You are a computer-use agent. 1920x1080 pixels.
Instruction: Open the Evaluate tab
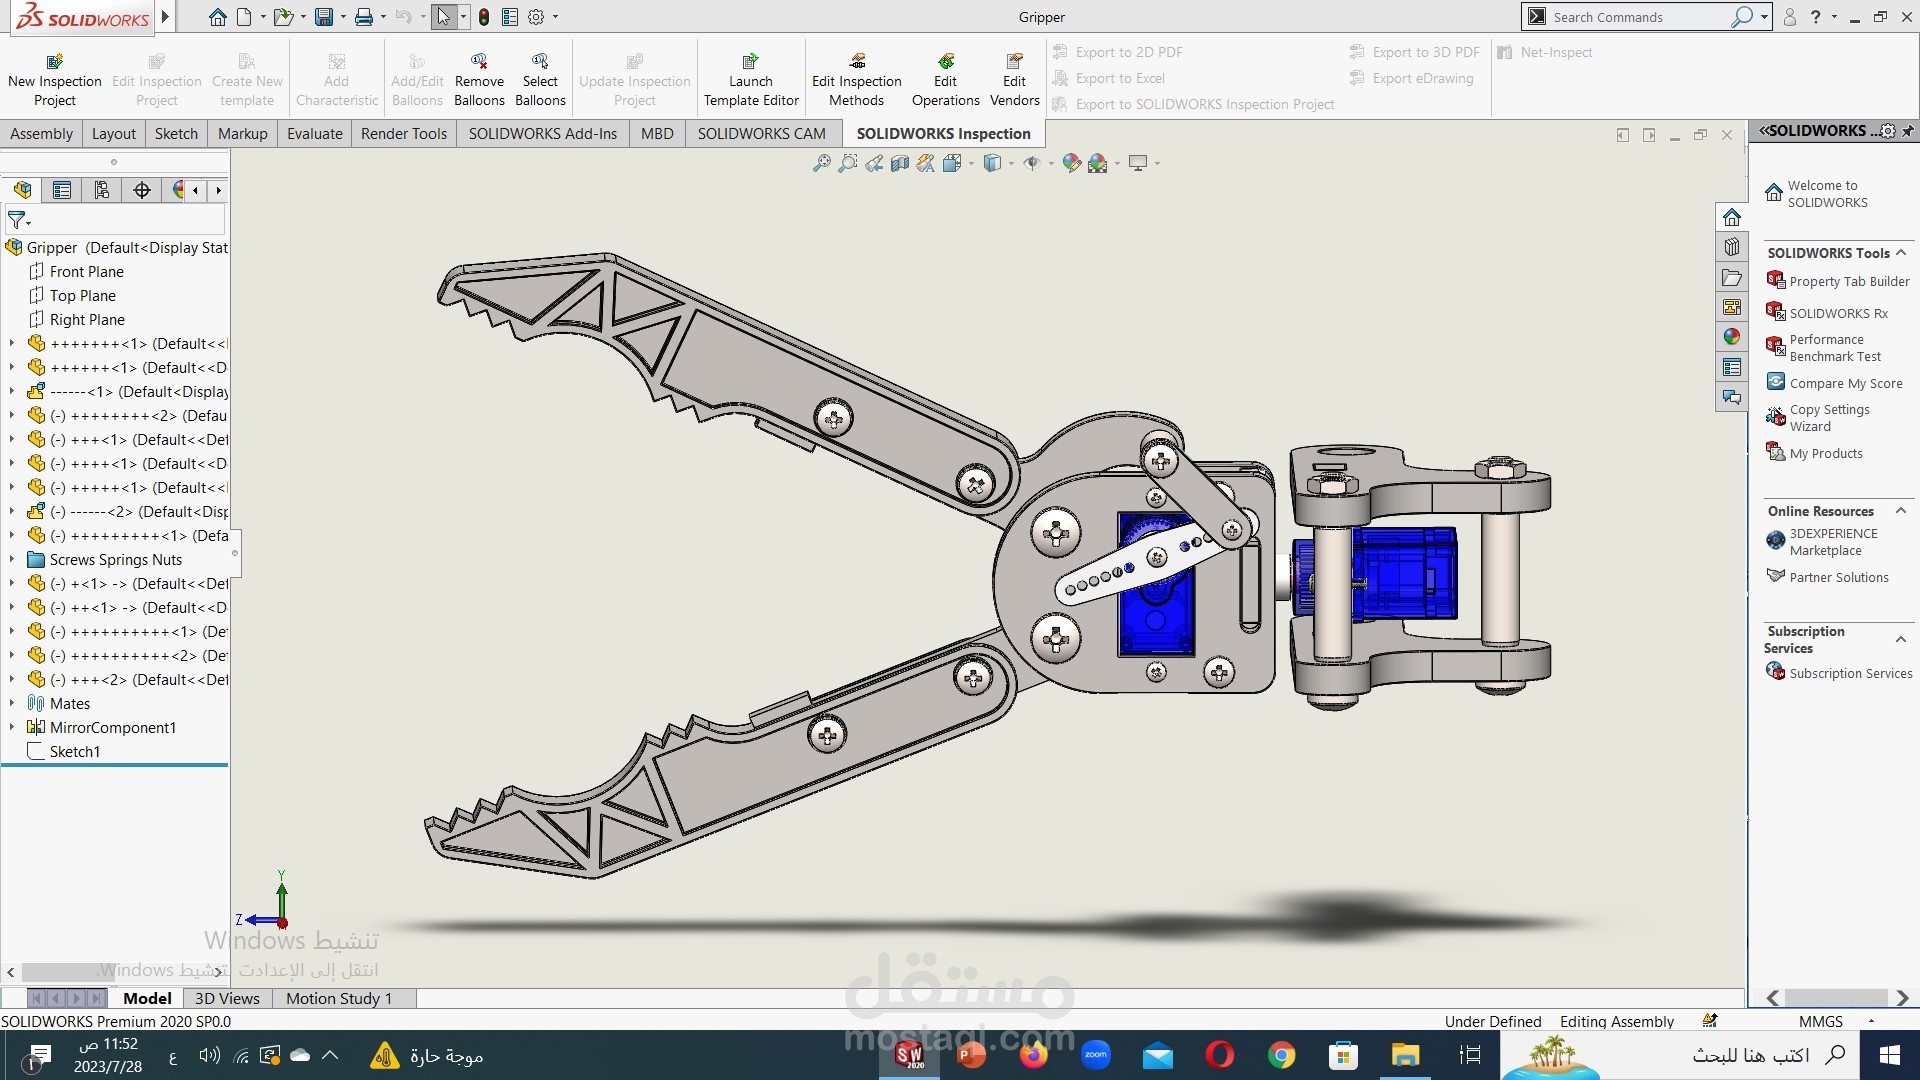click(314, 134)
